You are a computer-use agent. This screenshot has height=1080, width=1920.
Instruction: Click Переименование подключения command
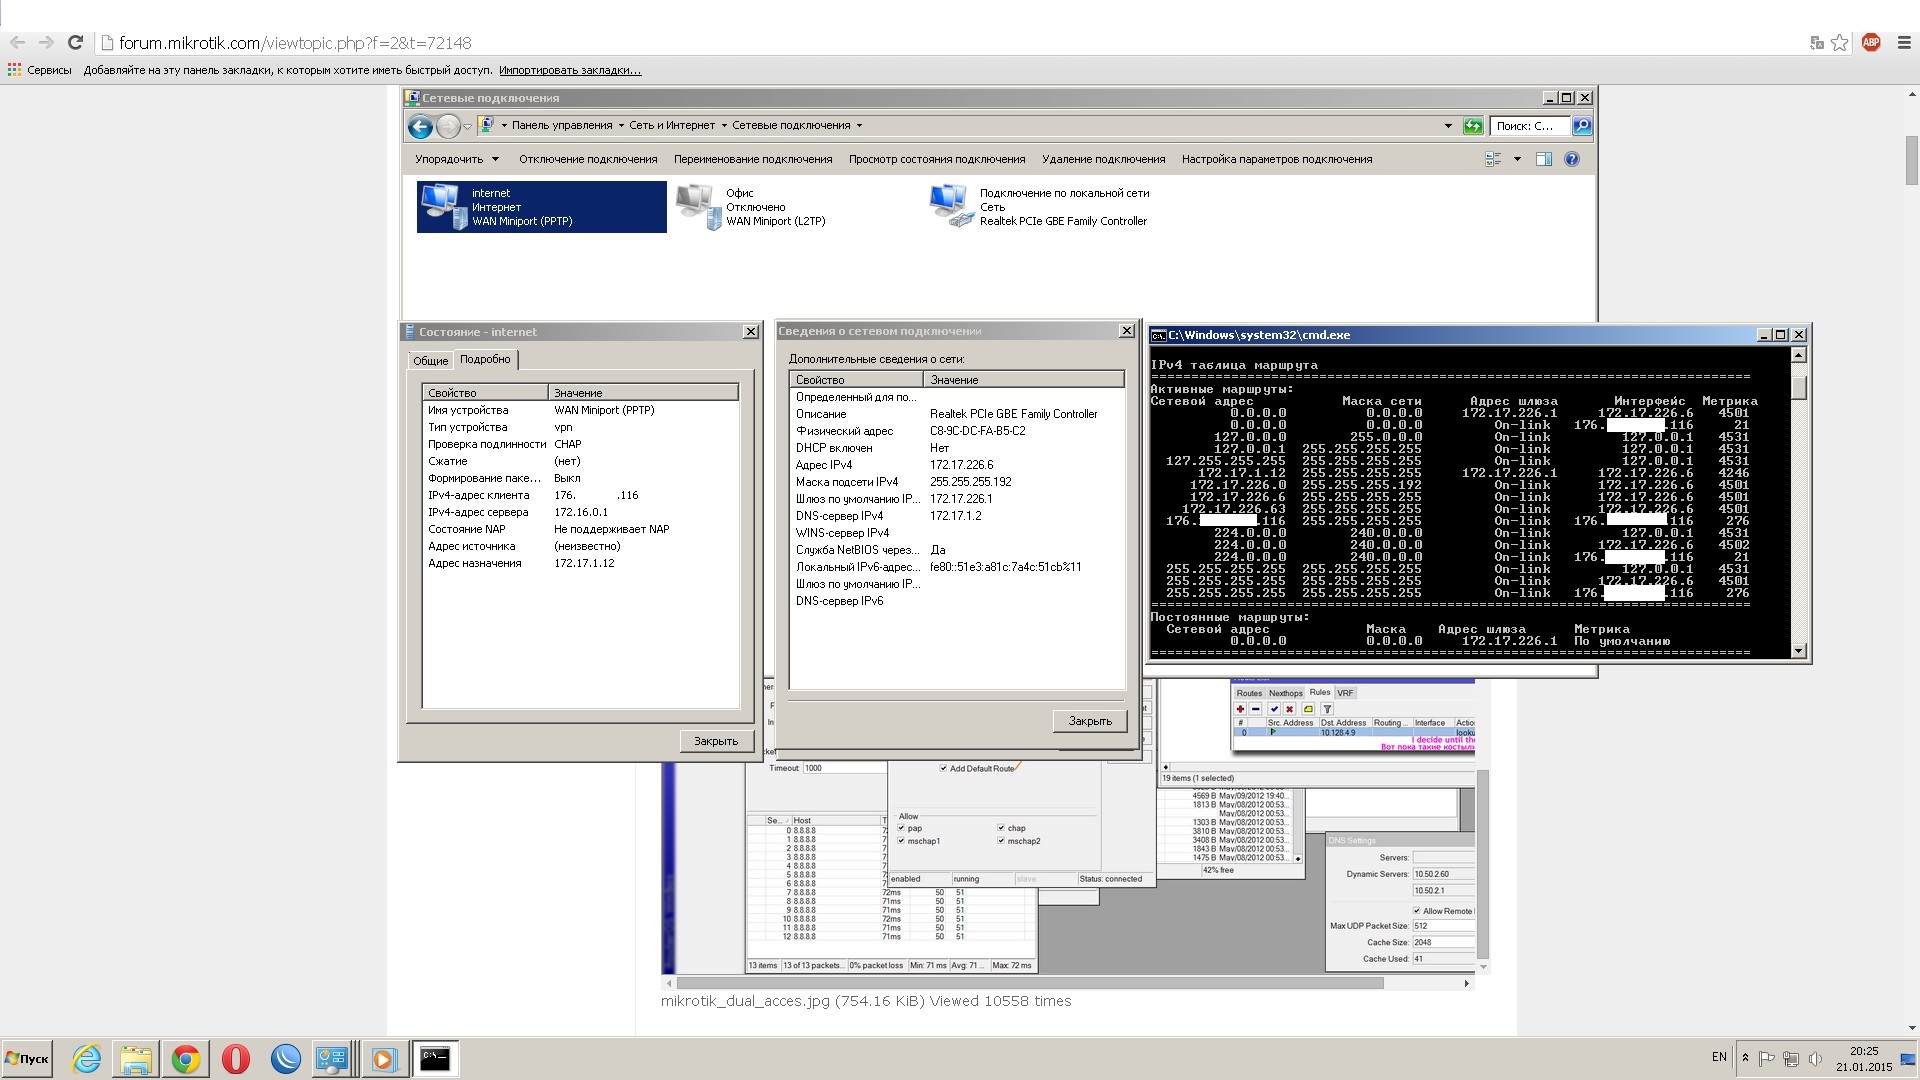753,159
